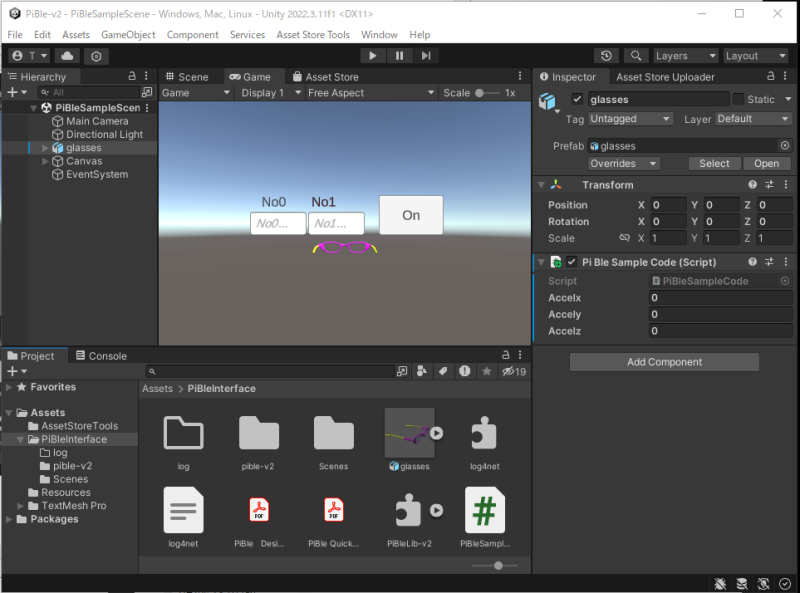Viewport: 800px width, 593px height.
Task: Open the PiBleSampleCode C# script asset
Action: (485, 512)
